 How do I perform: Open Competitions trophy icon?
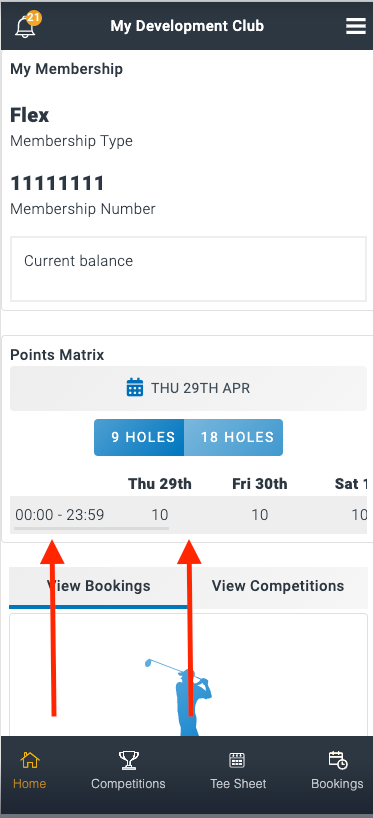[x=128, y=760]
